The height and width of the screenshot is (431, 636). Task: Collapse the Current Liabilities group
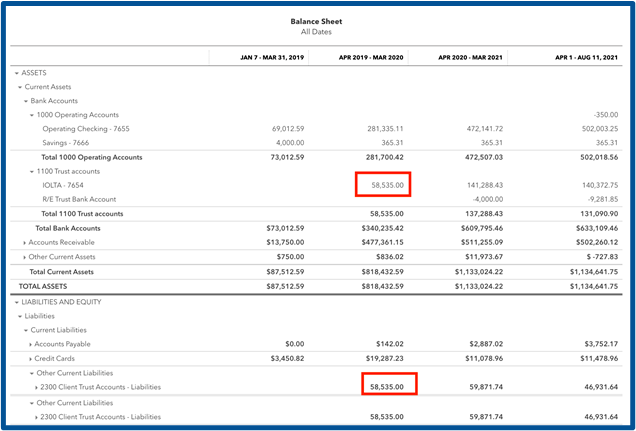coord(26,330)
